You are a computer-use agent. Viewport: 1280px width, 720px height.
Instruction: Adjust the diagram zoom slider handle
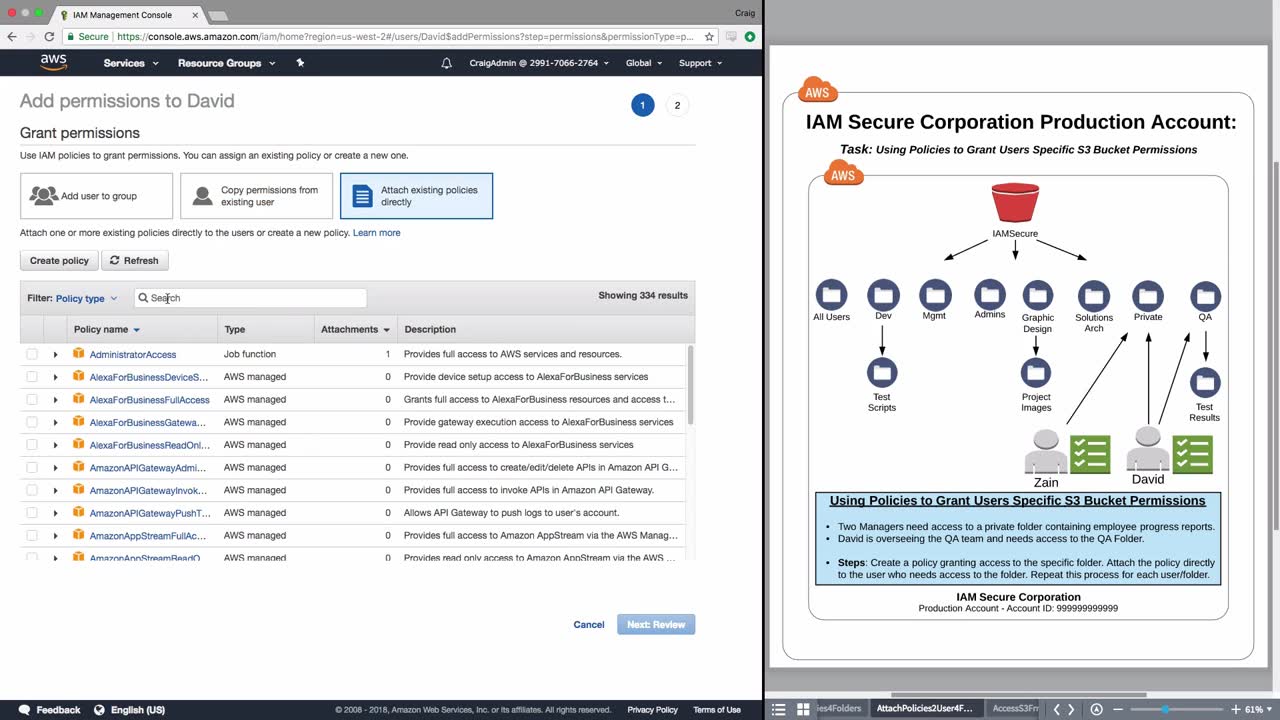[x=1165, y=709]
